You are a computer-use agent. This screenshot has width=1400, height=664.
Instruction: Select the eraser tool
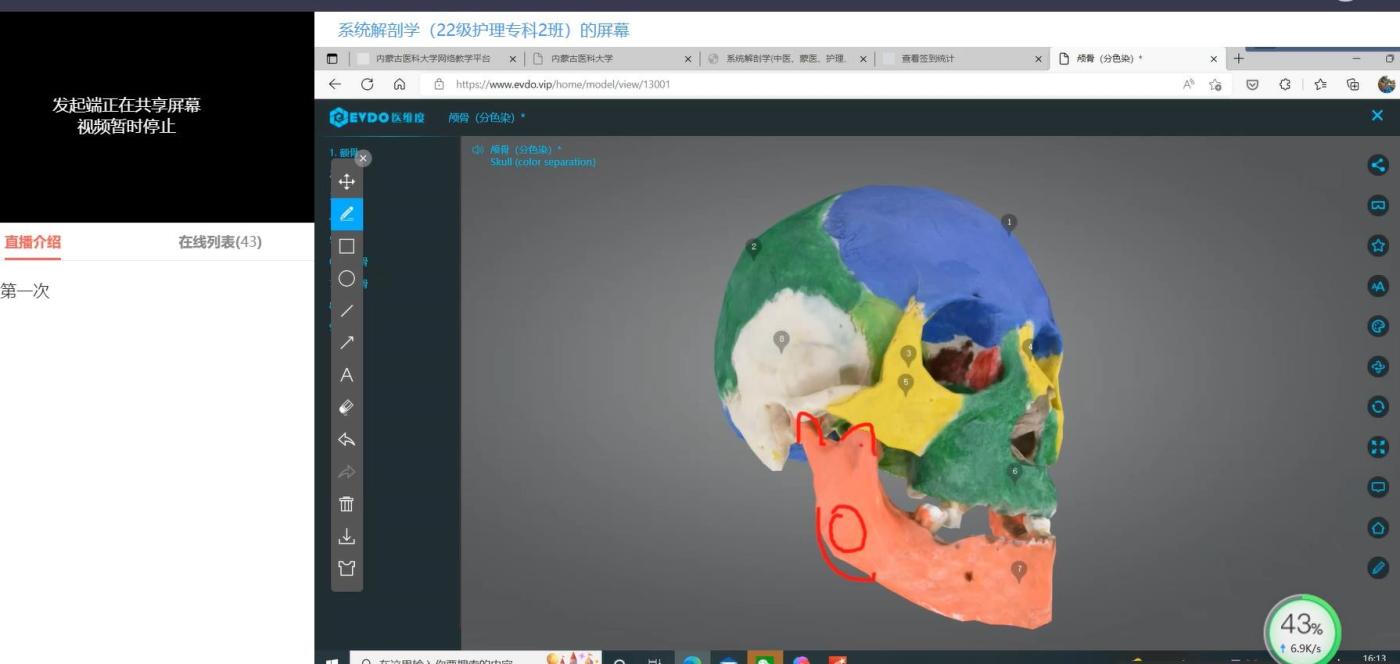[347, 407]
